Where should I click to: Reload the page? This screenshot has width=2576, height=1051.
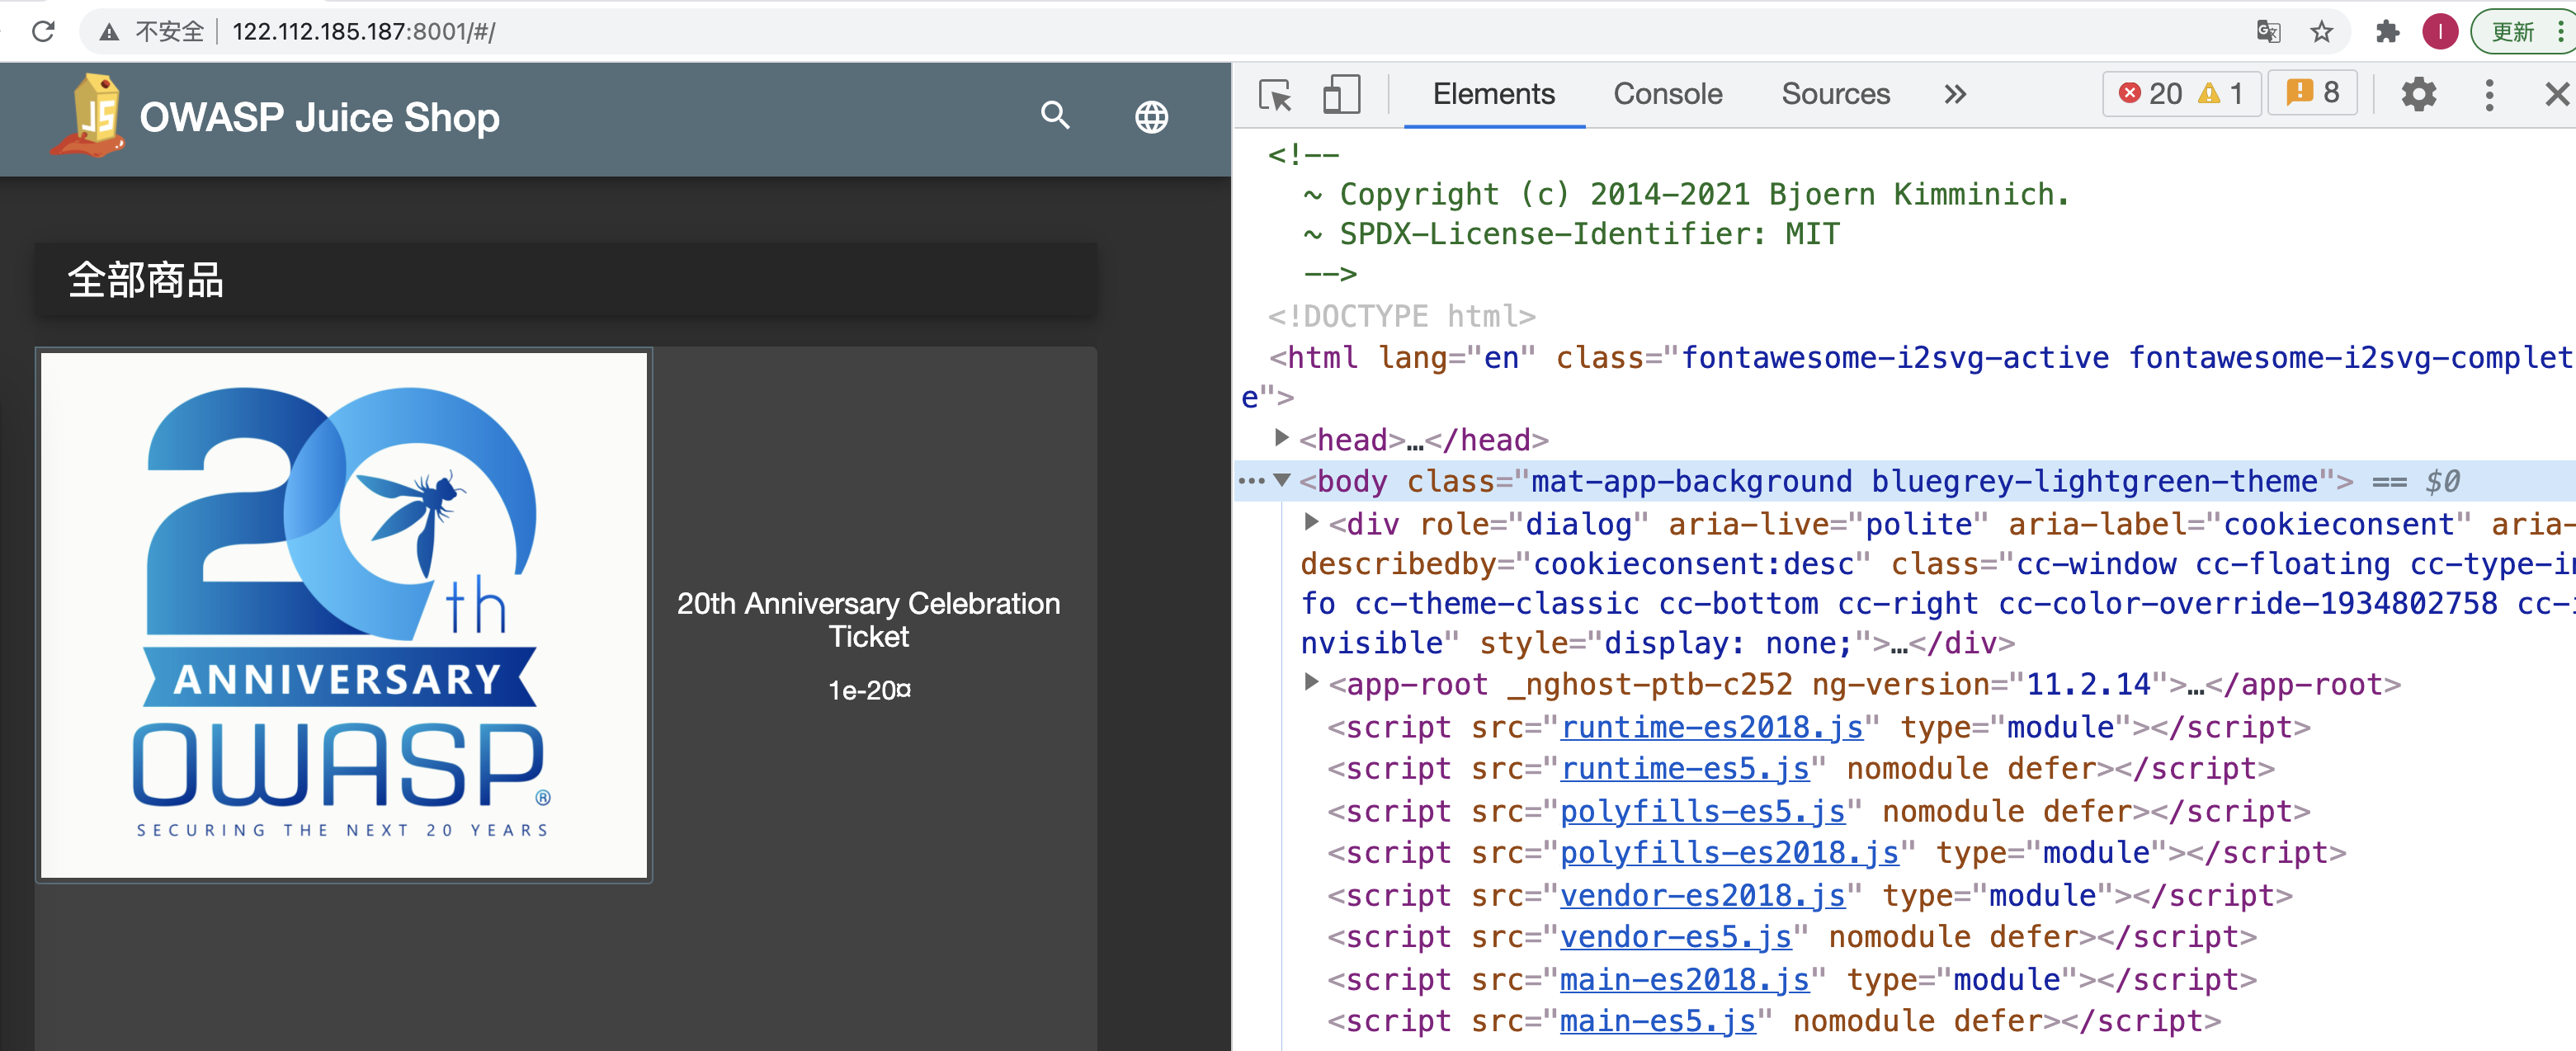(x=43, y=32)
